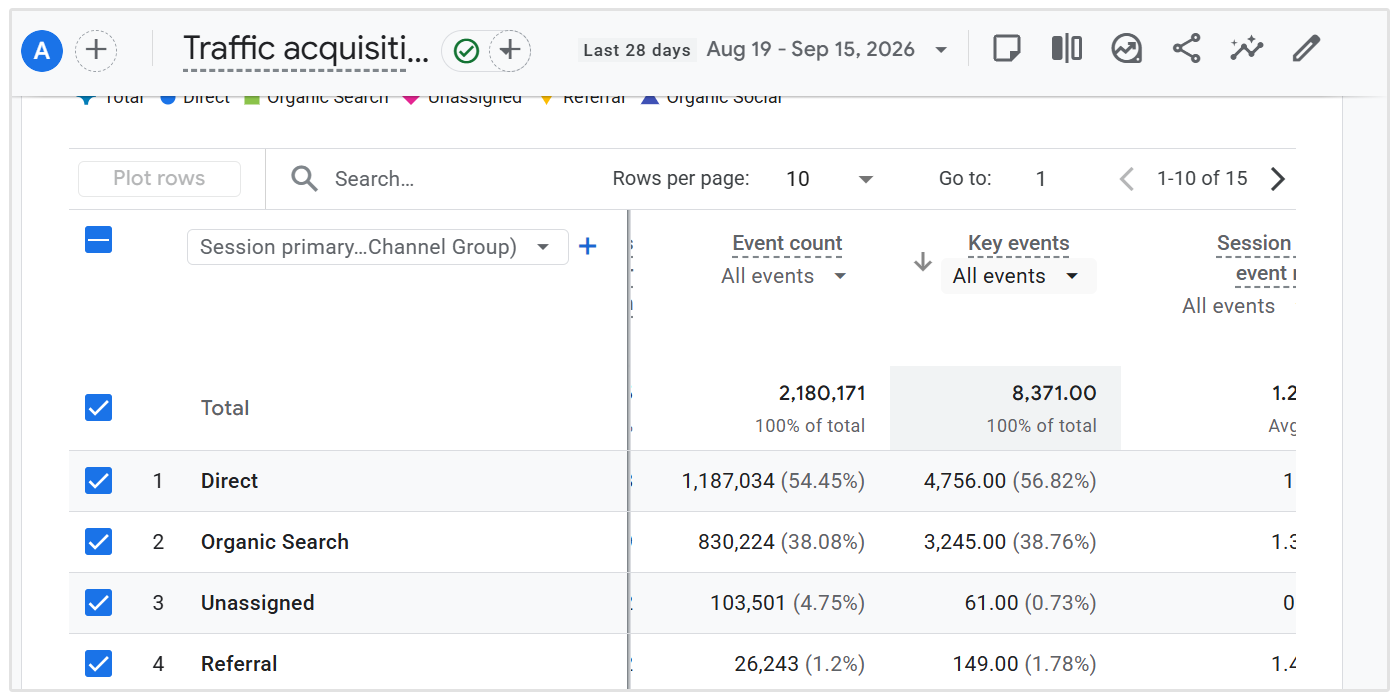Click the Go to page number field
This screenshot has height=700, width=1400.
pos(1041,179)
